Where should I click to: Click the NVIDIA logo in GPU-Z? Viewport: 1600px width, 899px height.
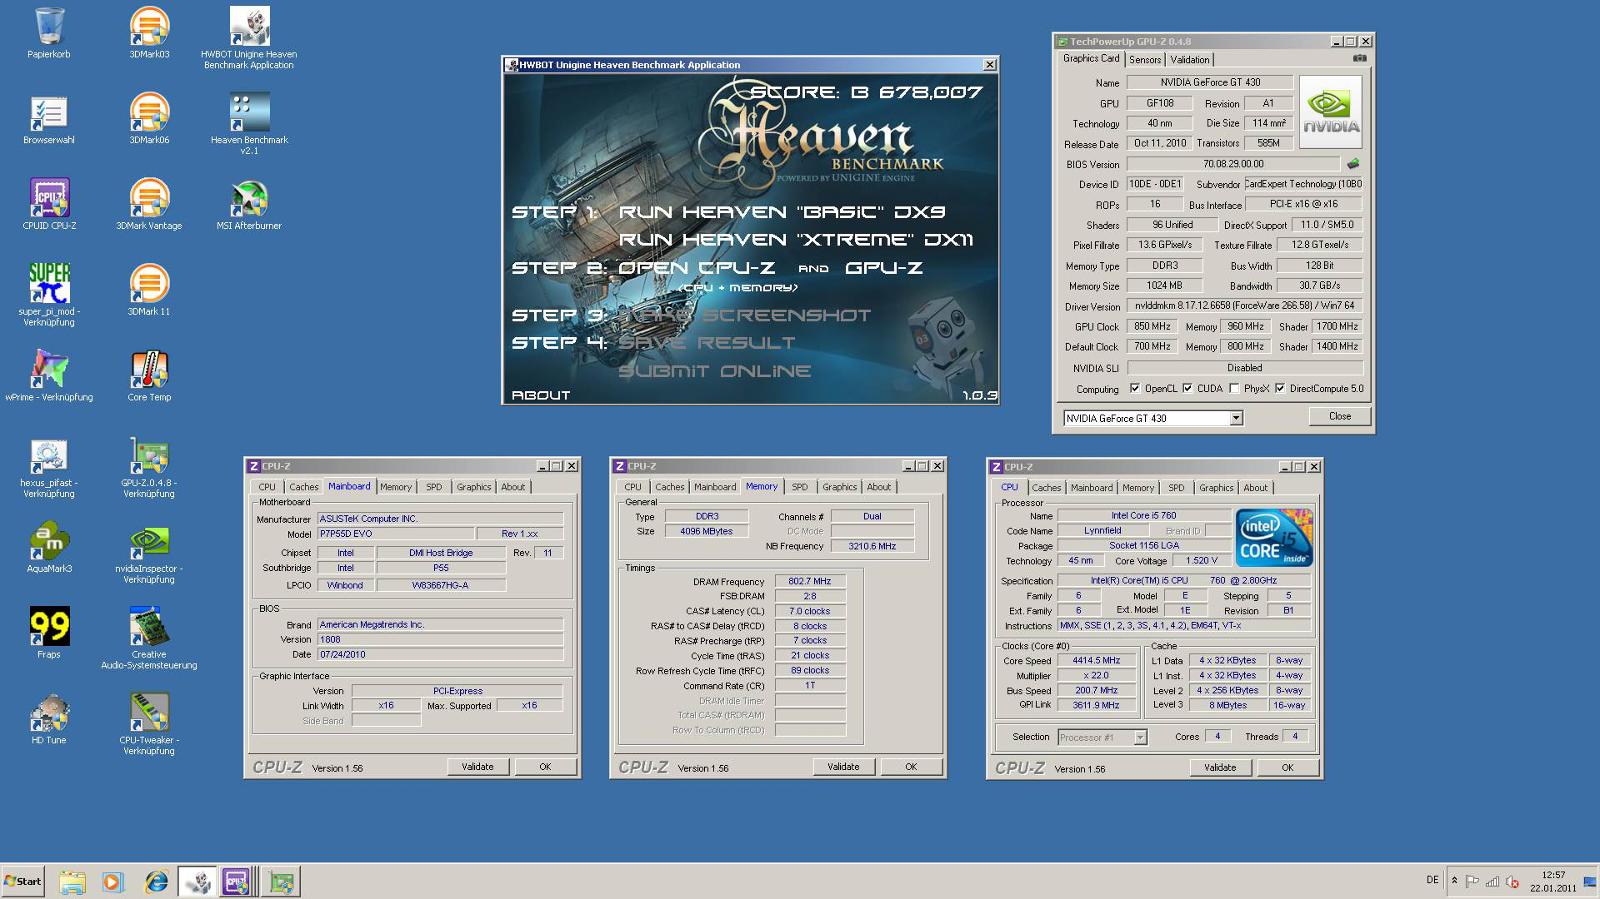(1331, 112)
